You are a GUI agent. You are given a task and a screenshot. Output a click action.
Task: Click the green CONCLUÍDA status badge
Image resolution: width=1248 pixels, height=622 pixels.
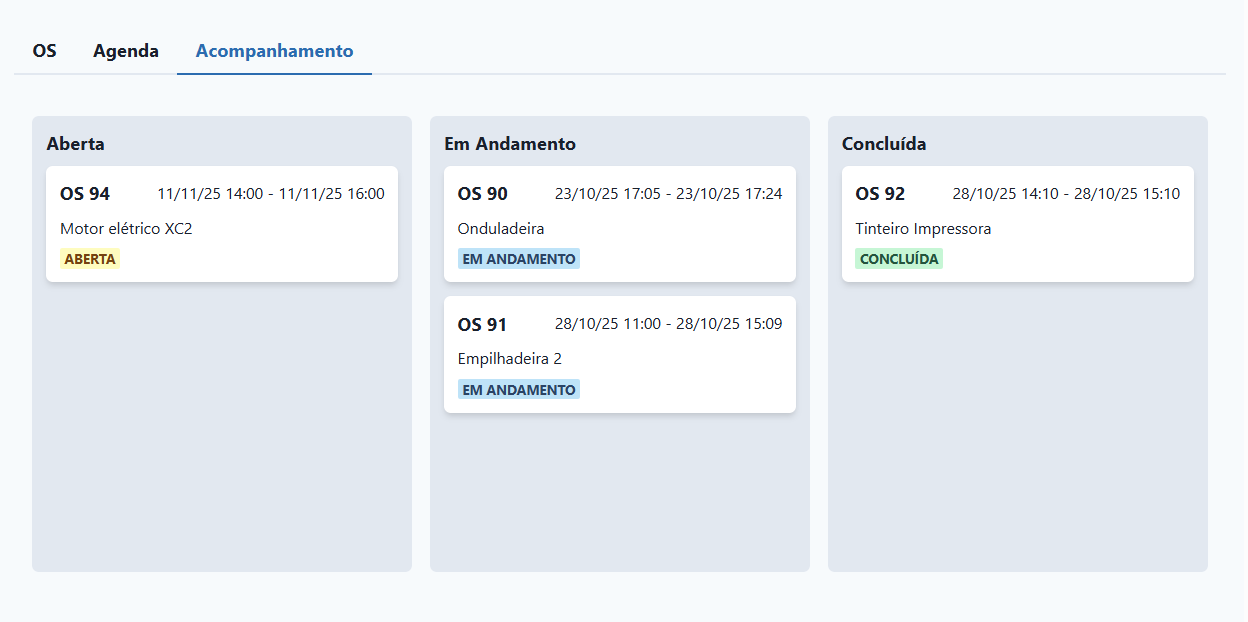(899, 259)
